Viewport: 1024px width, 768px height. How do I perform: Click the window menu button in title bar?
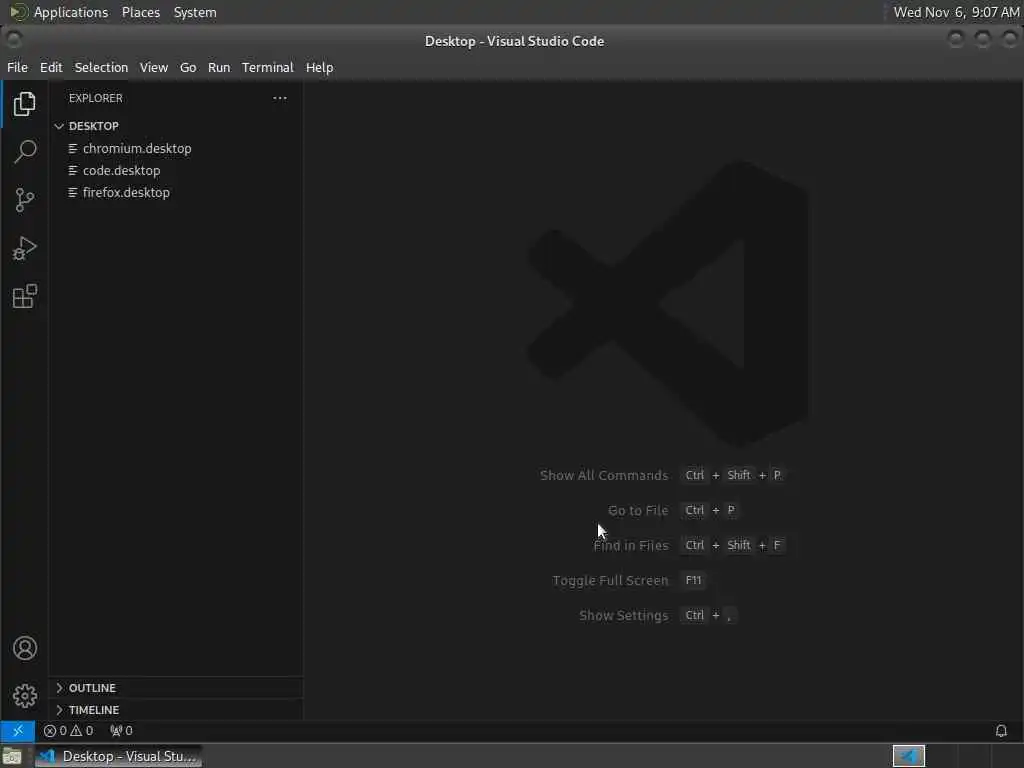coord(14,40)
